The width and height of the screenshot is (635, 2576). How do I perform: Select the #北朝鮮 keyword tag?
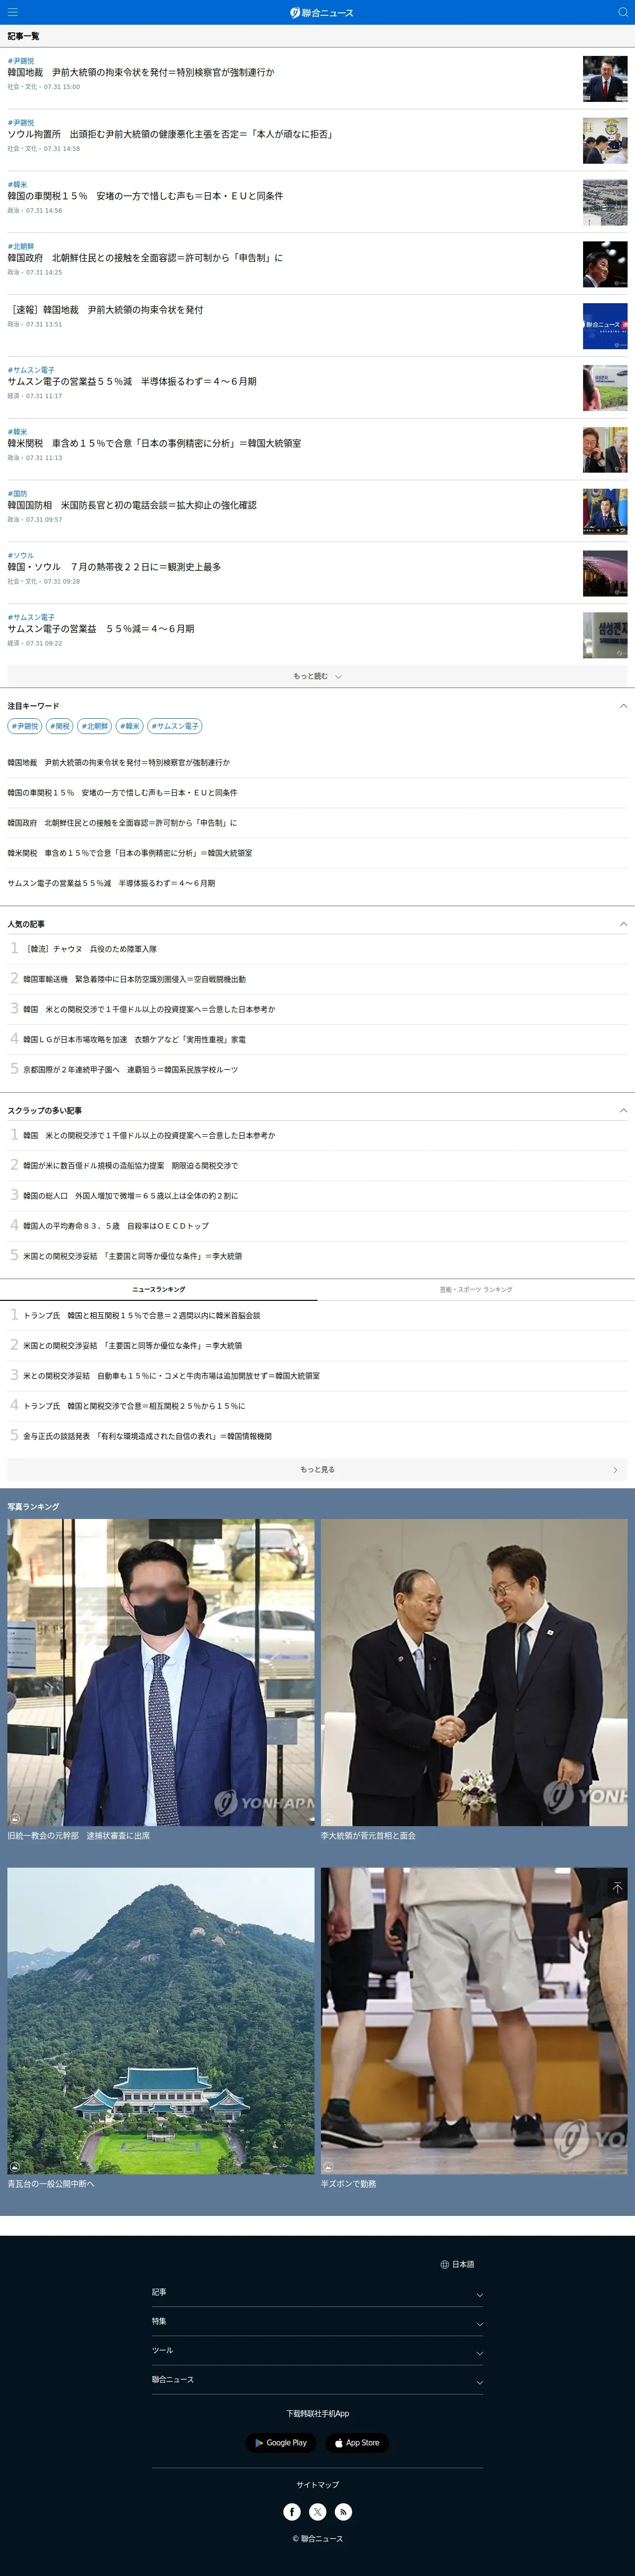click(x=95, y=726)
